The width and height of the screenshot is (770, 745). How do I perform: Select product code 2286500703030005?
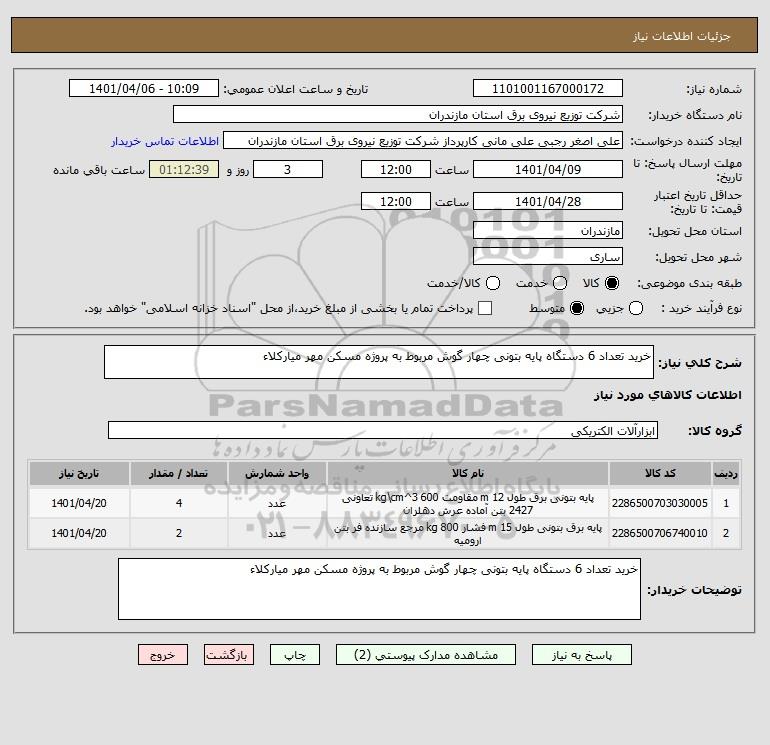660,503
